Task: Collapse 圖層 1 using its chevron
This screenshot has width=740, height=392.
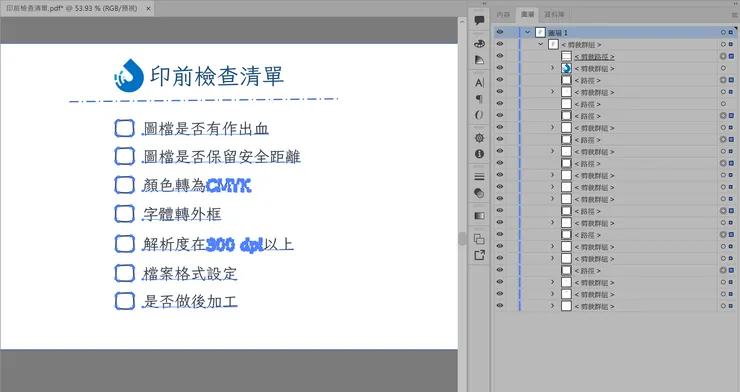Action: click(x=528, y=33)
